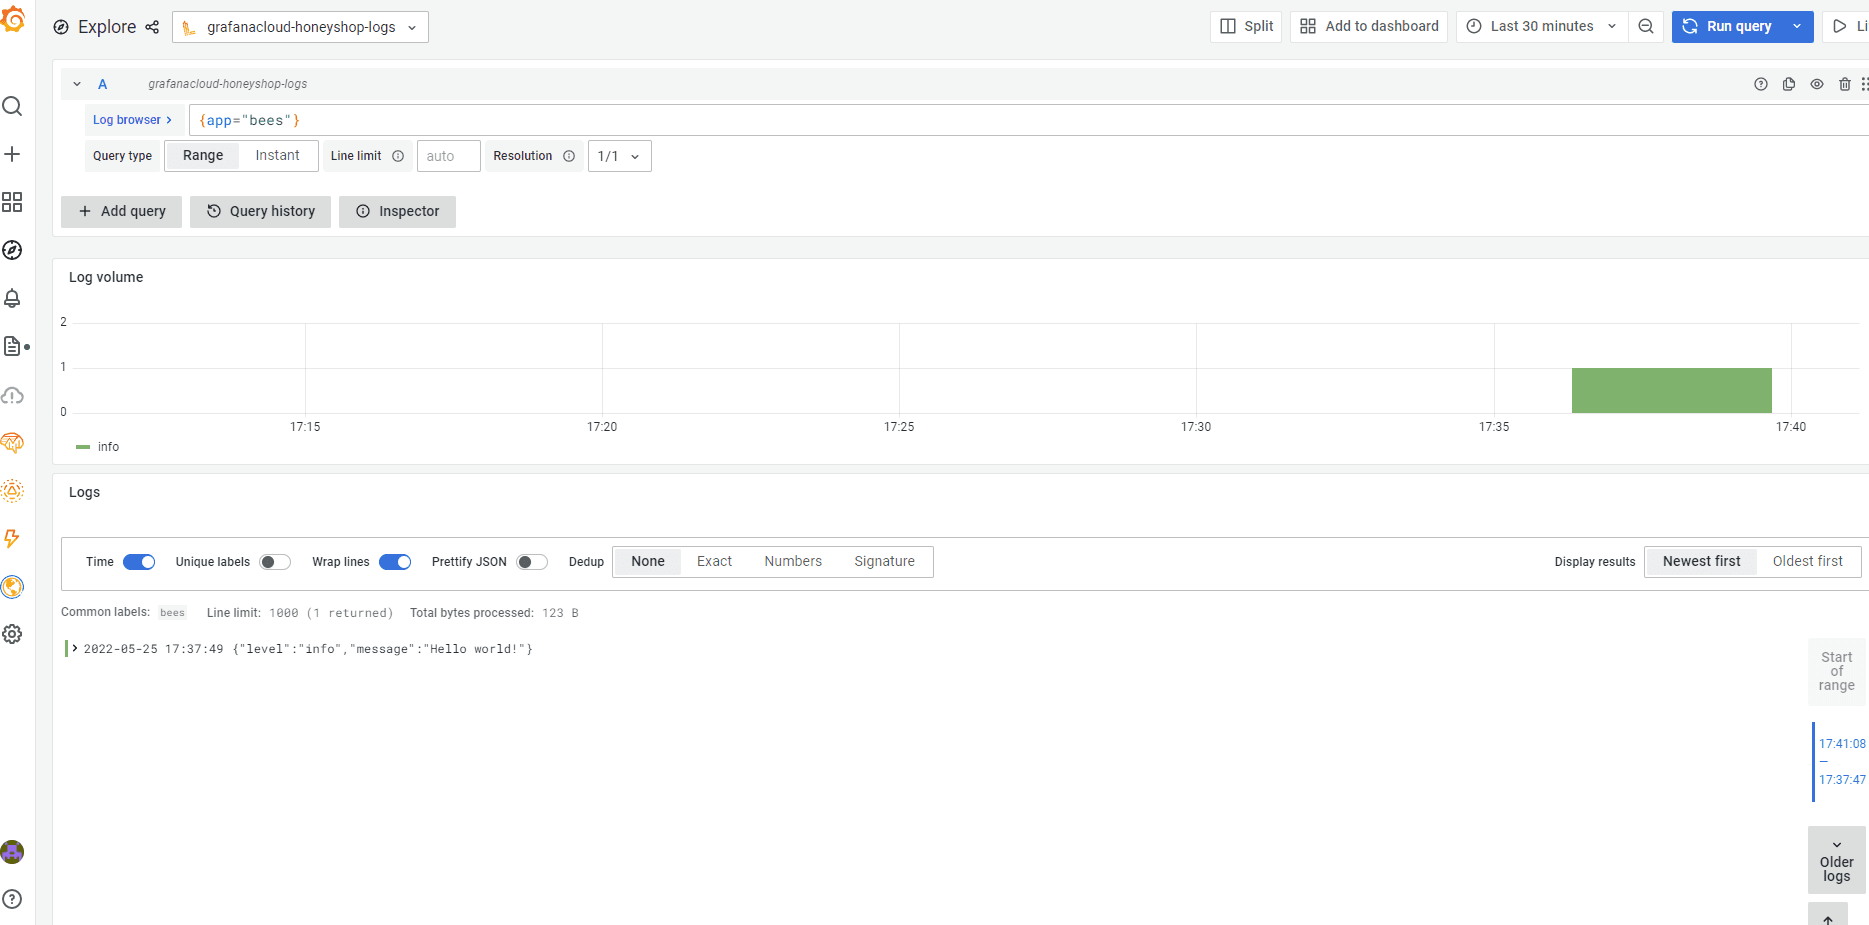This screenshot has height=925, width=1869.
Task: Select the Instant query type
Action: (277, 156)
